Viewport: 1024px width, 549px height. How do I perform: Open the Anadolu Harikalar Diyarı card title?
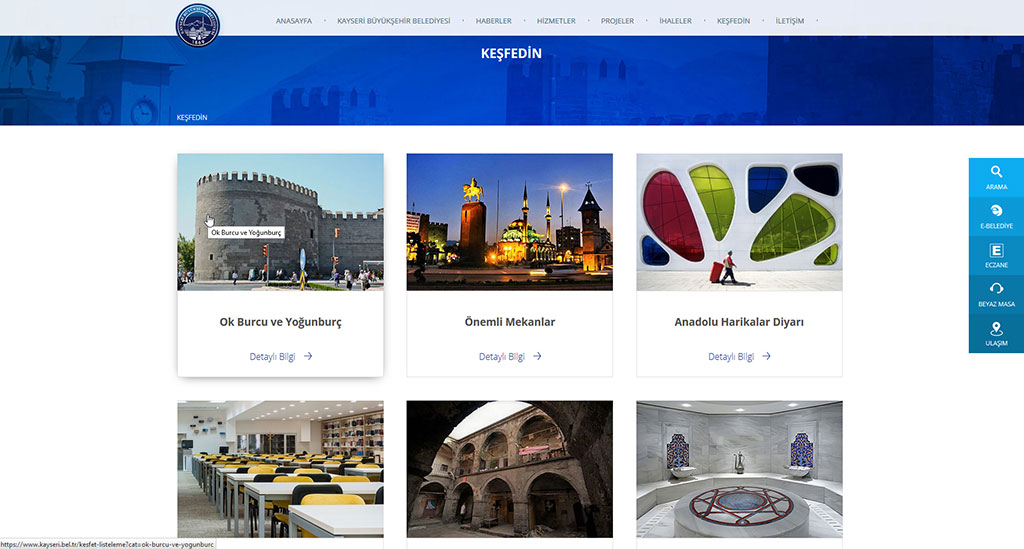point(739,322)
